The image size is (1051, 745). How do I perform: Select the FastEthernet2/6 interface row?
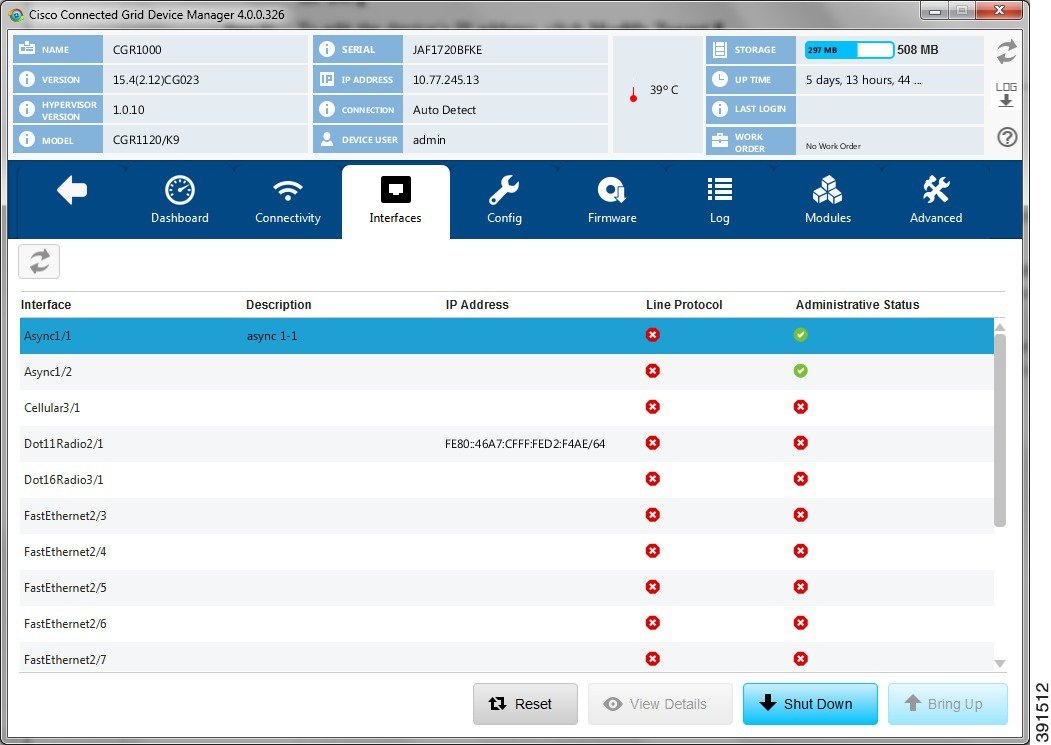507,624
